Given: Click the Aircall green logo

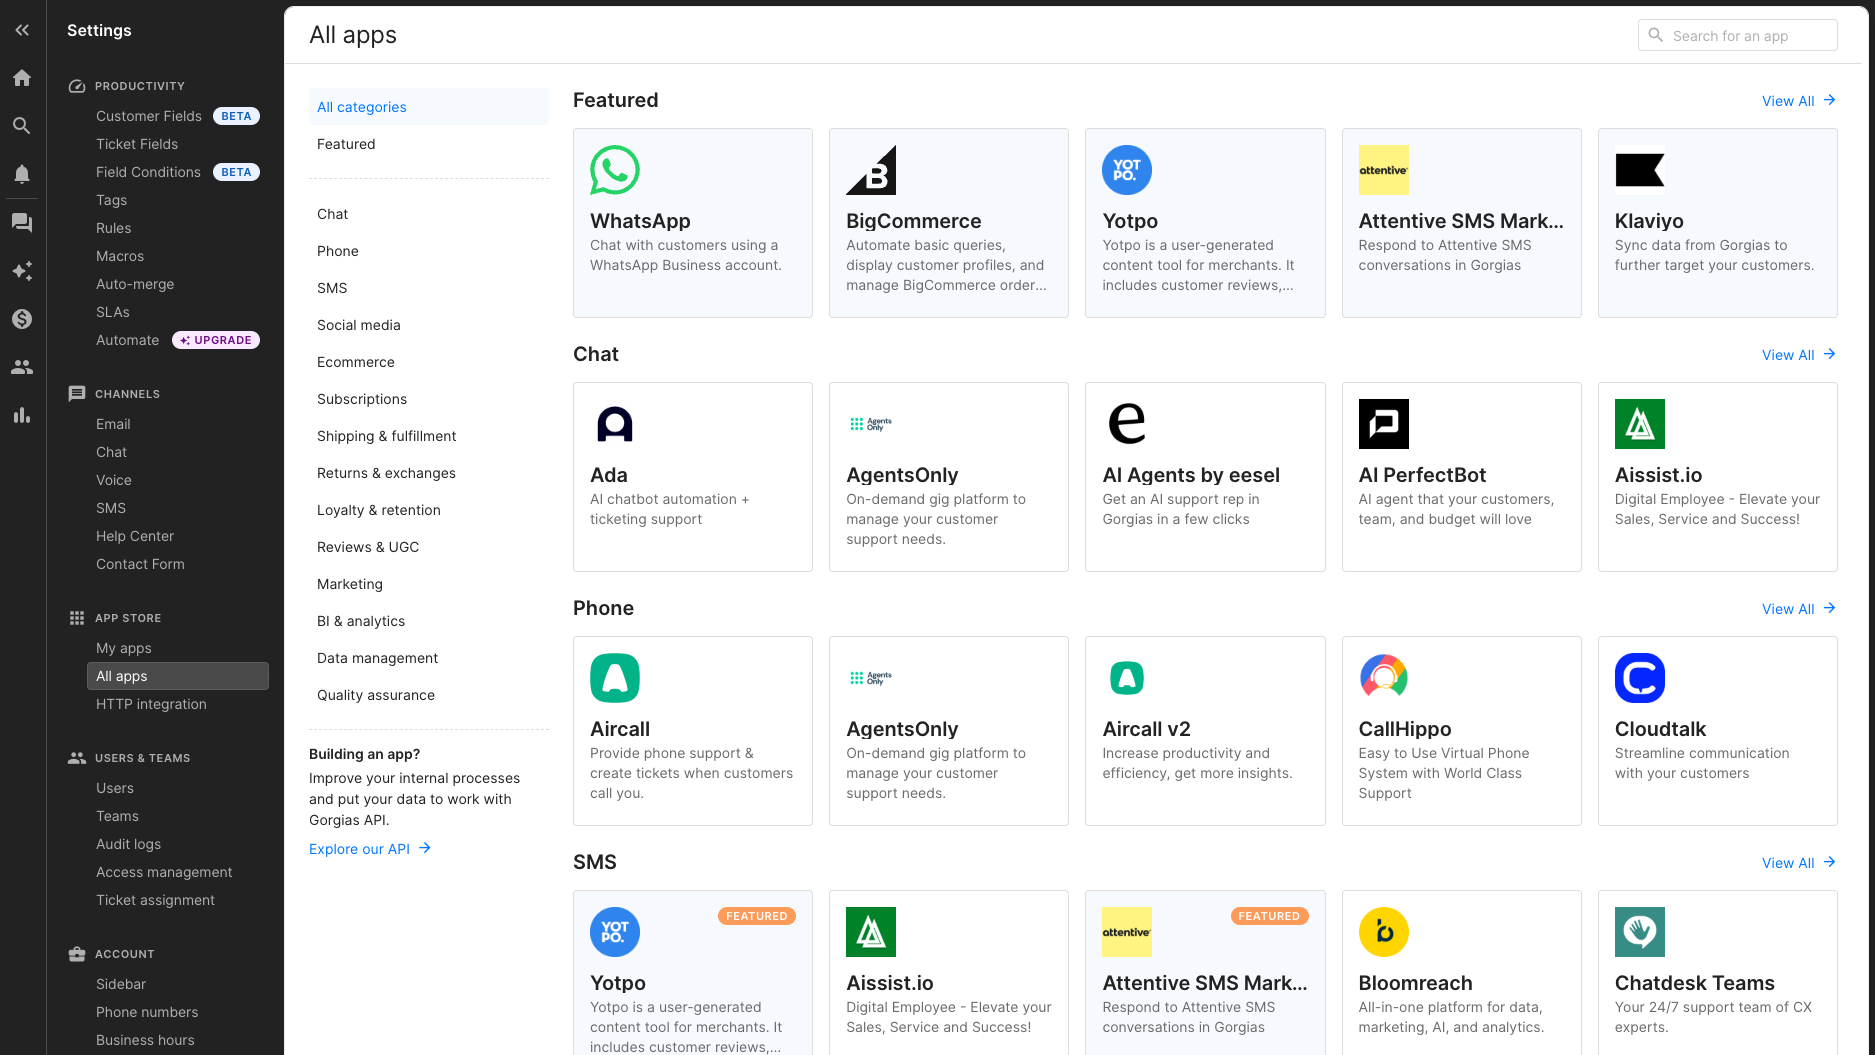Looking at the screenshot, I should click(x=615, y=678).
